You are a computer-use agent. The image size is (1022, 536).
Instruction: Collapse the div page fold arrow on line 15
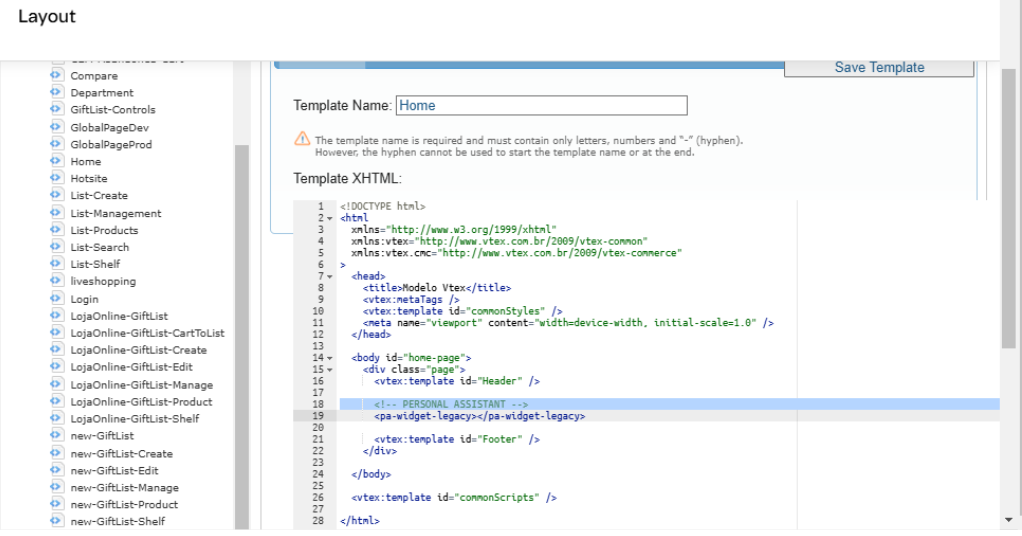pos(330,370)
